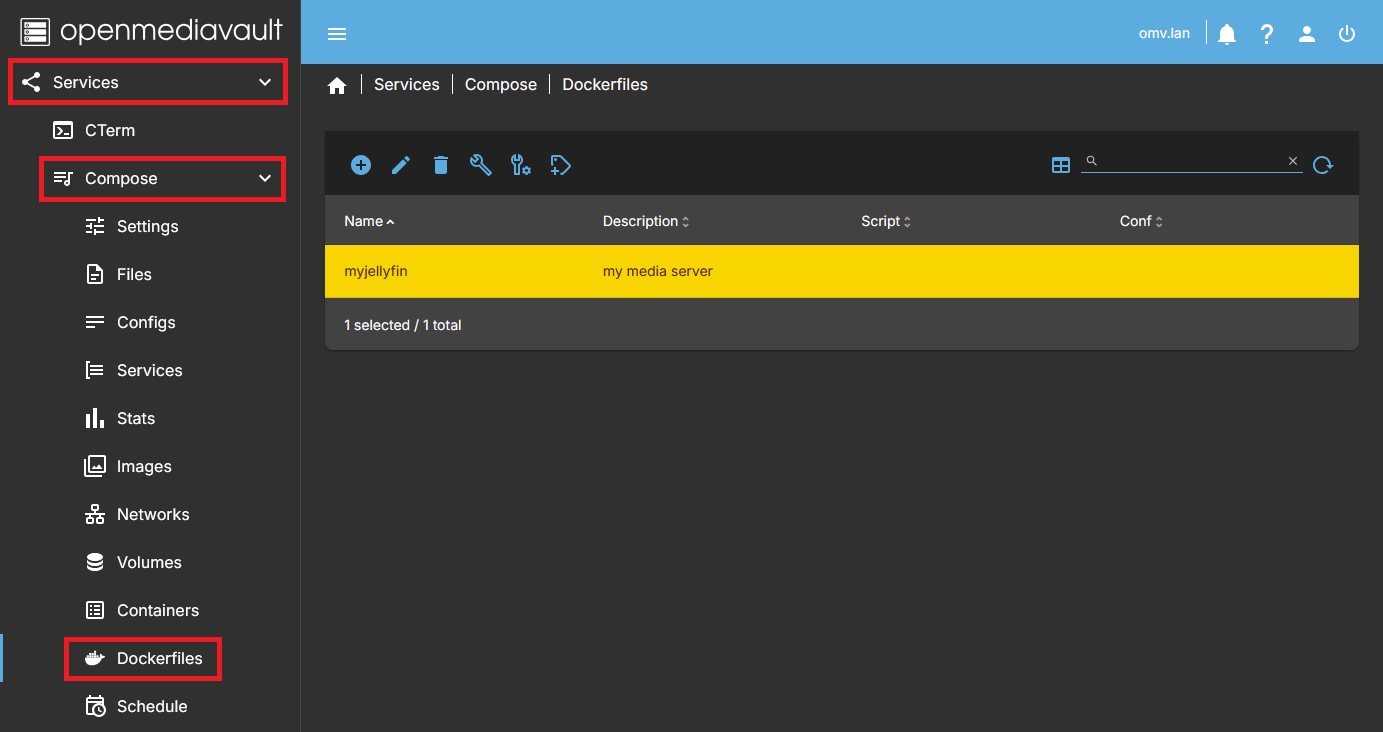Viewport: 1383px width, 732px height.
Task: Build the image using the wrench icon
Action: click(x=480, y=165)
